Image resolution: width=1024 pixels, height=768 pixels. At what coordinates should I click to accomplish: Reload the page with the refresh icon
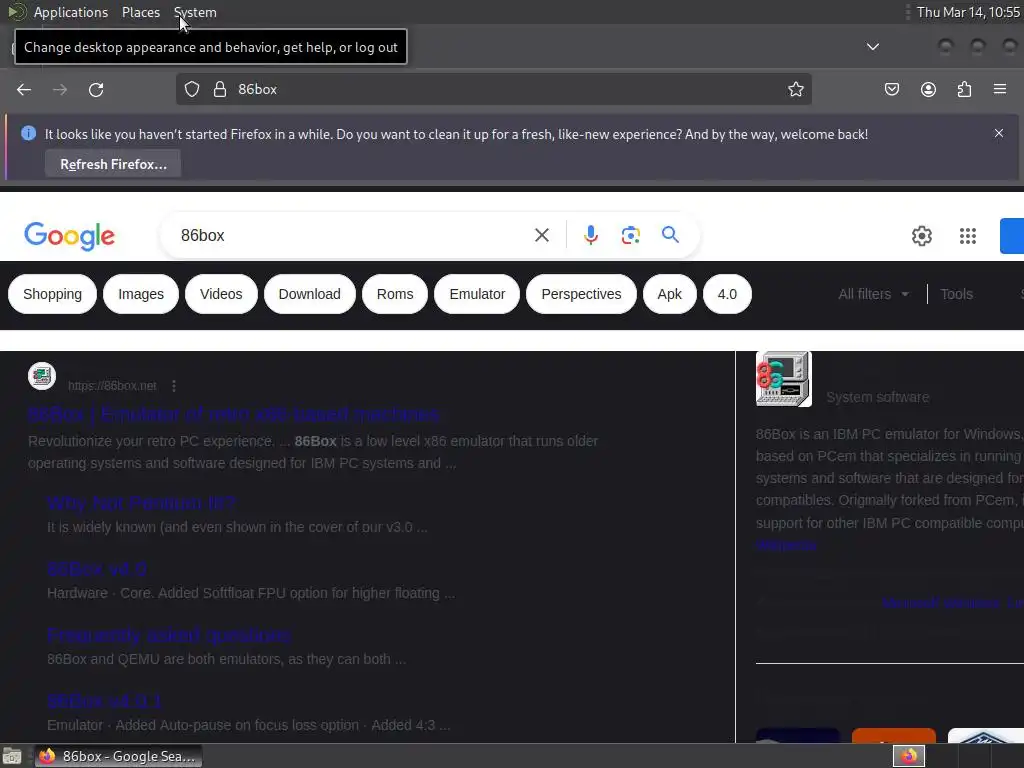[96, 89]
